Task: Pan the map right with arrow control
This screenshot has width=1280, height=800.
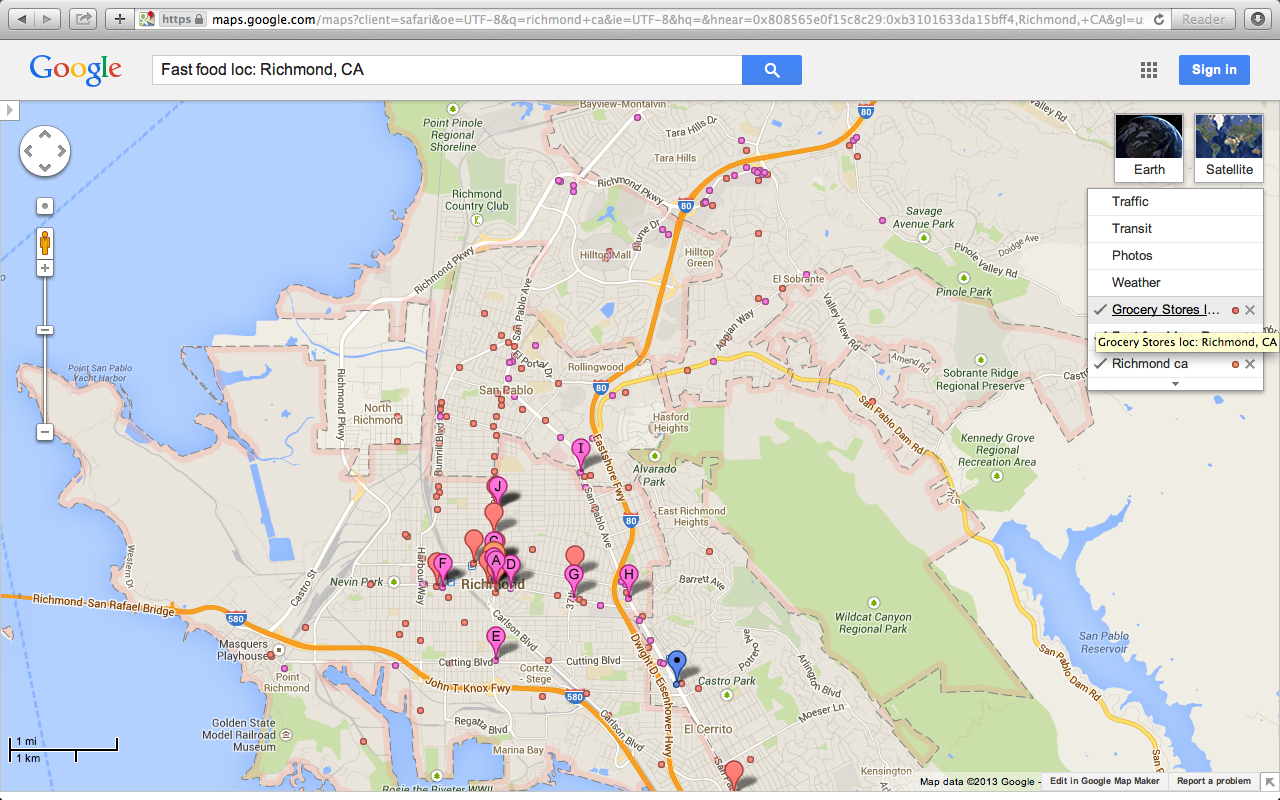Action: pyautogui.click(x=61, y=151)
